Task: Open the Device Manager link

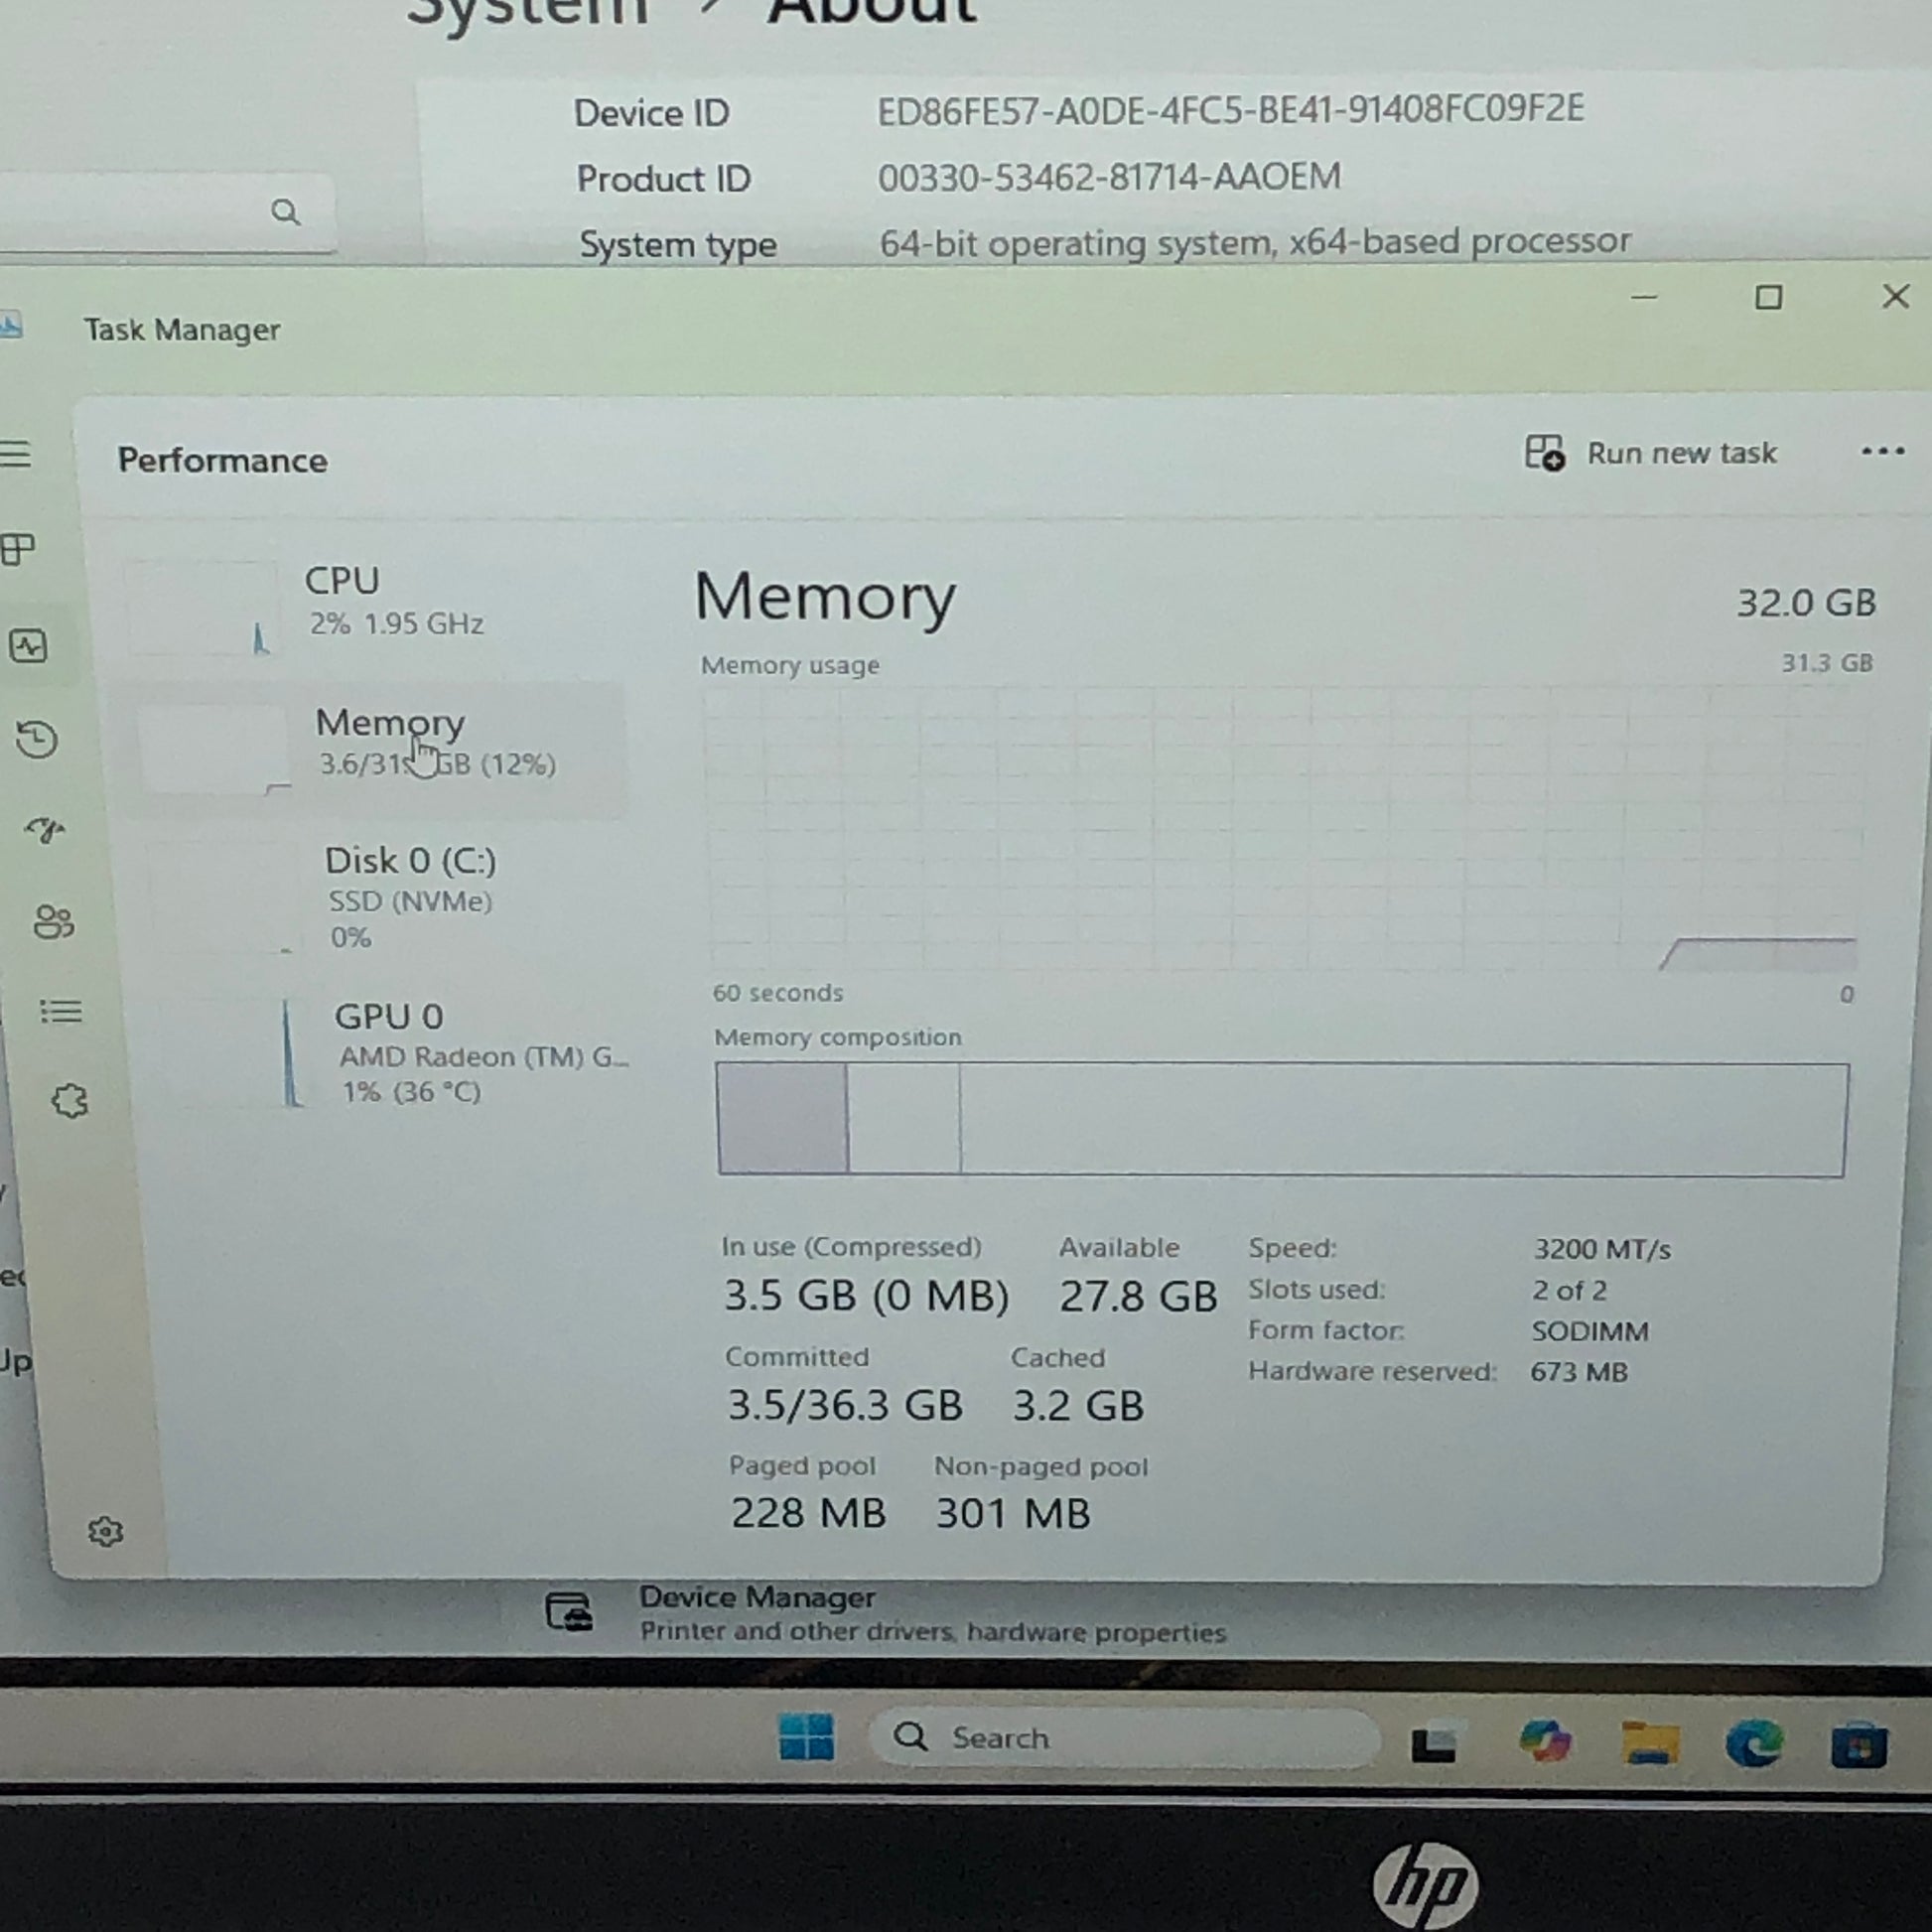Action: coord(757,1597)
